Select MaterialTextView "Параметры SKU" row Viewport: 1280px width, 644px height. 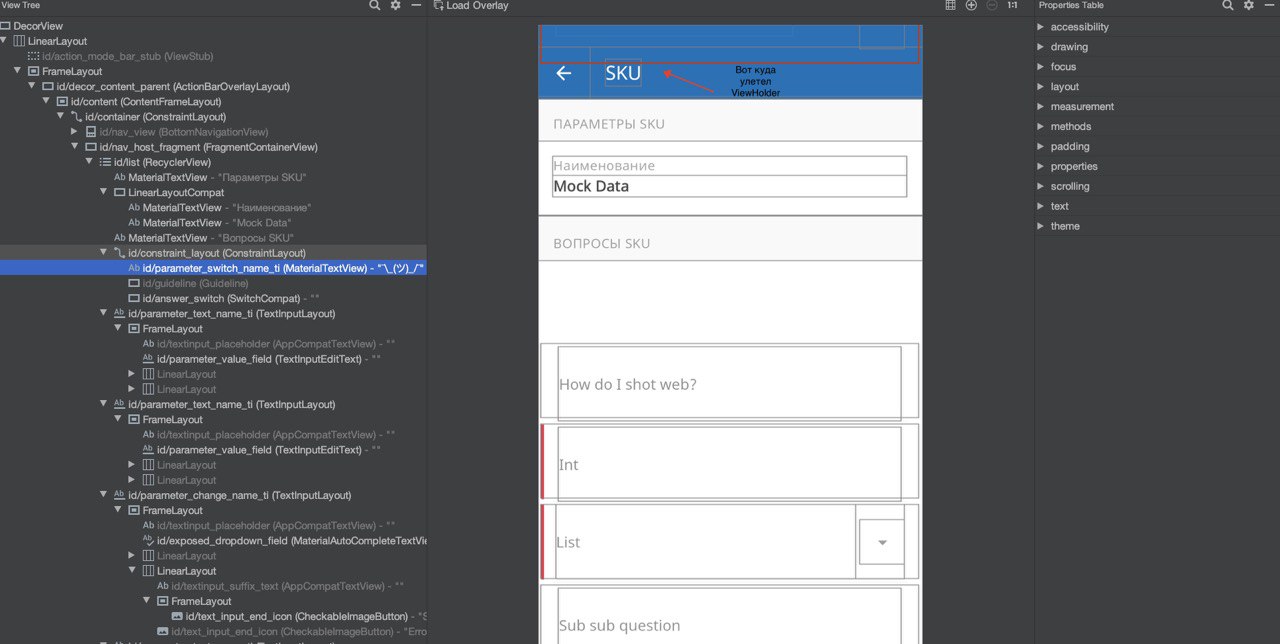(213, 177)
